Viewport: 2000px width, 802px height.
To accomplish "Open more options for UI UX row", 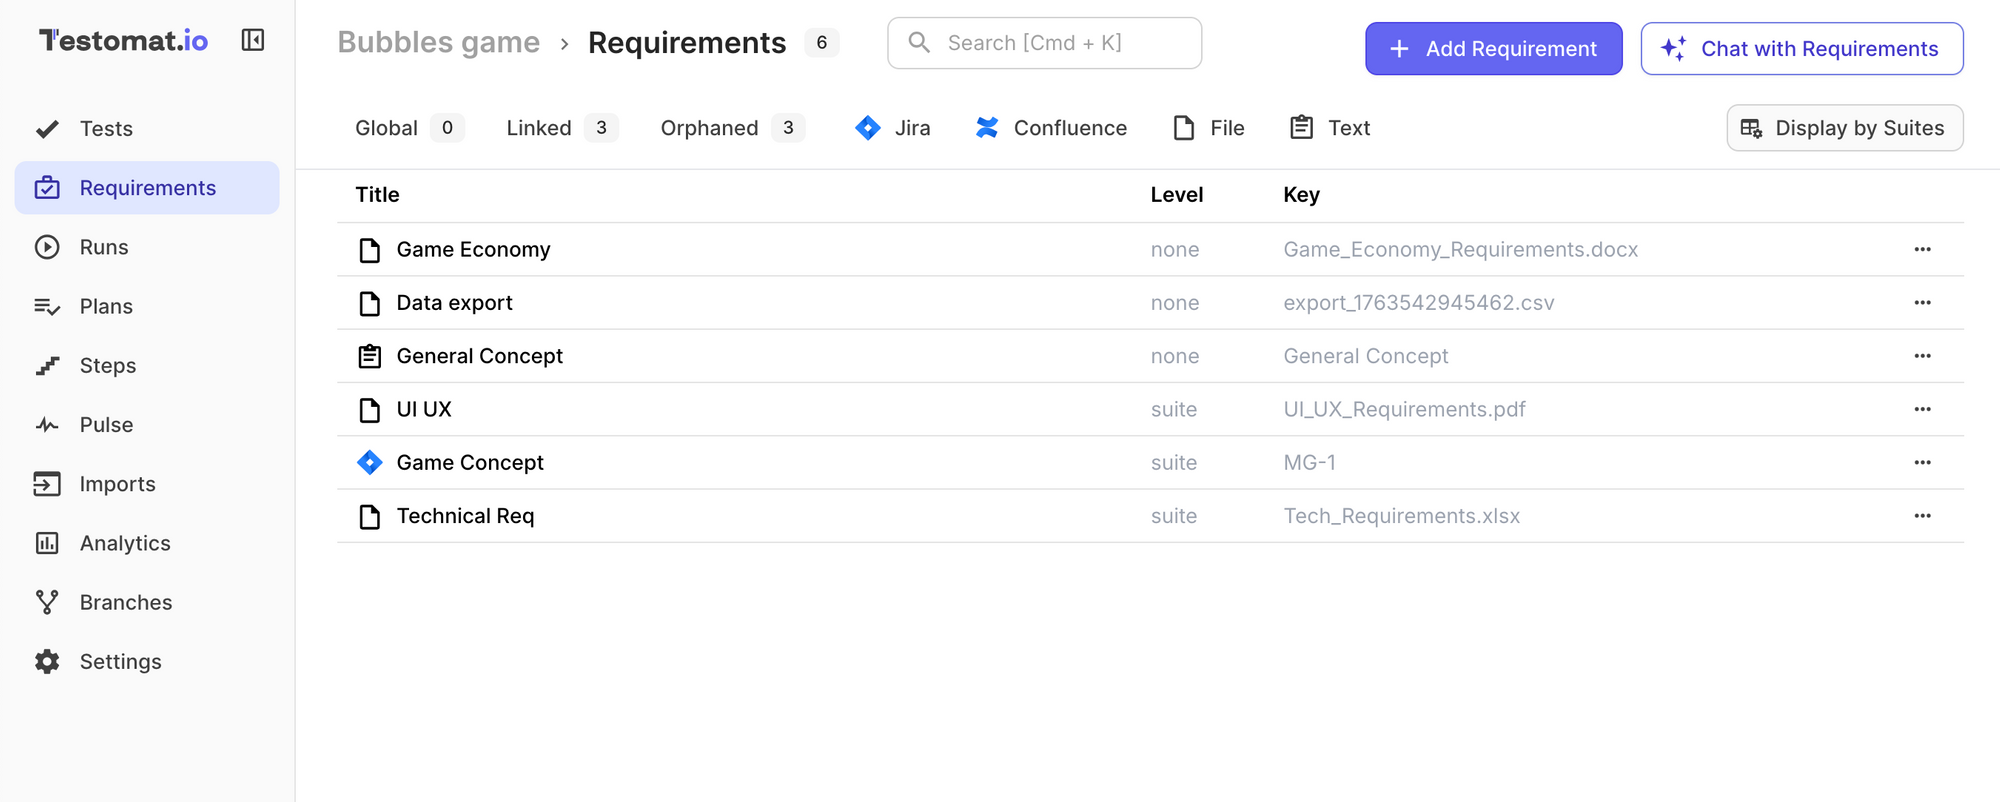I will point(1922,410).
